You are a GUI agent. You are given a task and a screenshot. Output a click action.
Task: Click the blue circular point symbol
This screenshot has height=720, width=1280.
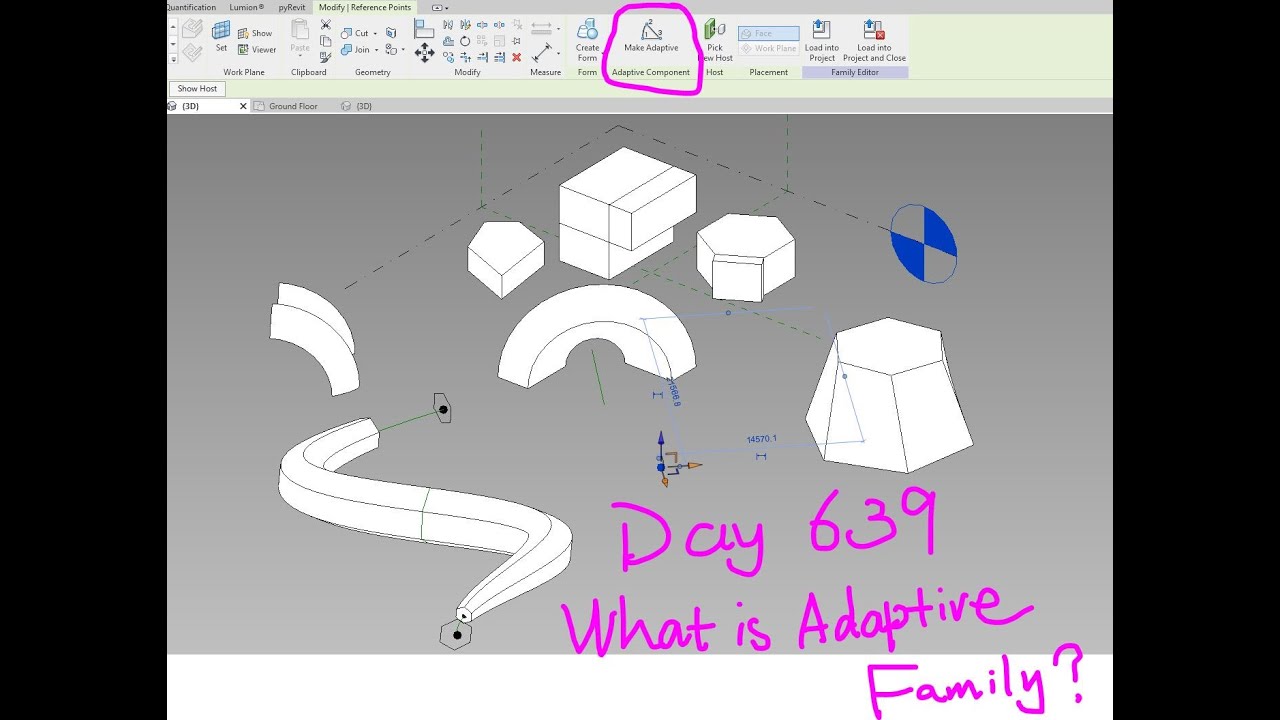[x=923, y=244]
